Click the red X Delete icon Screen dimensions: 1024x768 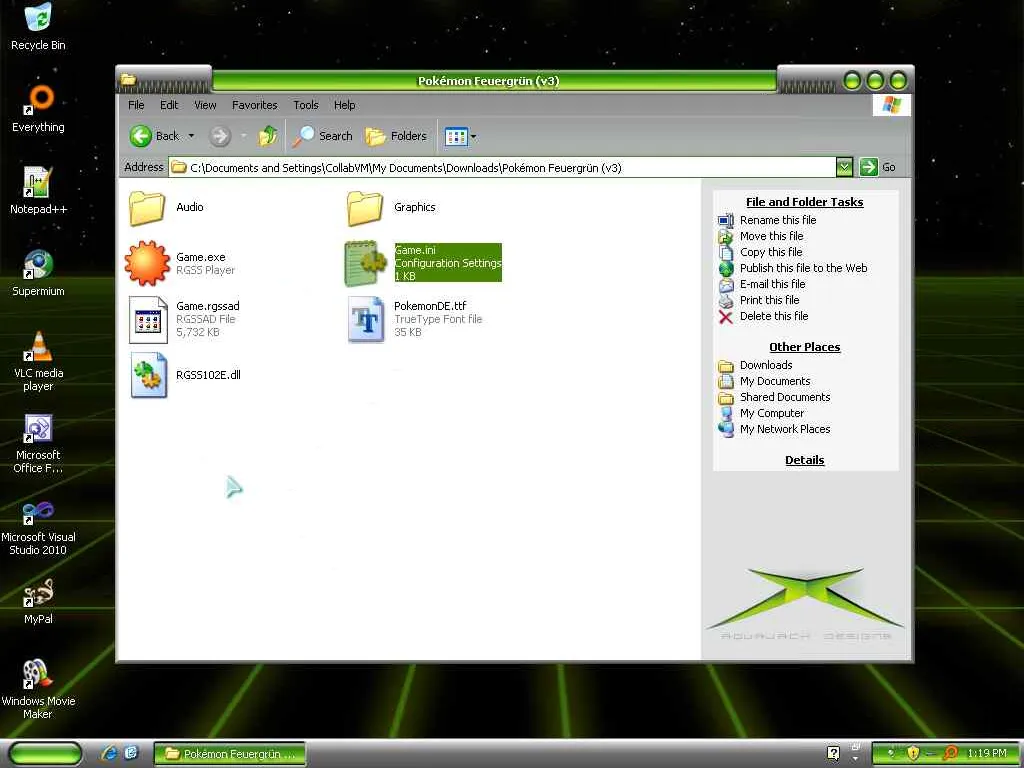[x=726, y=317]
